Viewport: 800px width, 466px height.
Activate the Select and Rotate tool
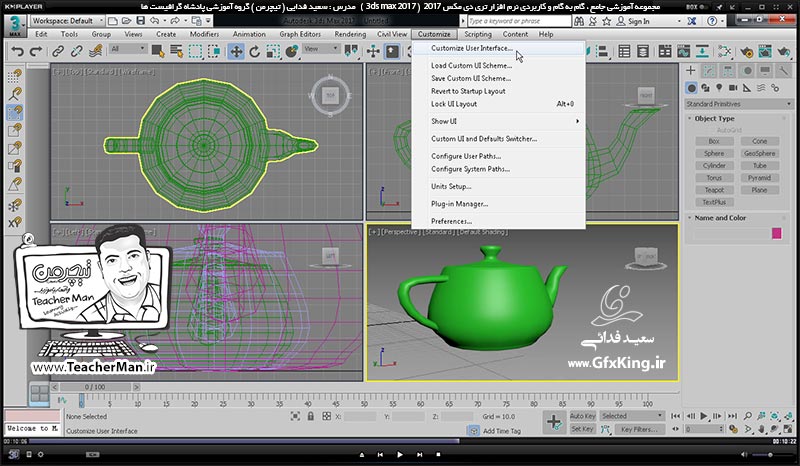coord(255,51)
